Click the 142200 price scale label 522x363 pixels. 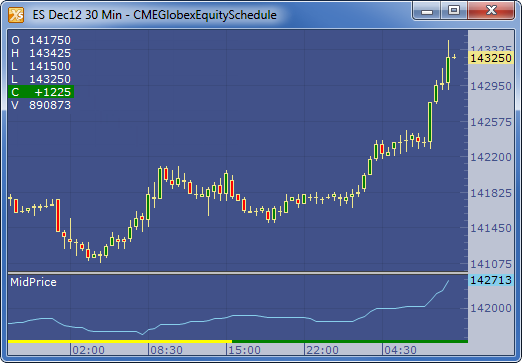point(491,157)
